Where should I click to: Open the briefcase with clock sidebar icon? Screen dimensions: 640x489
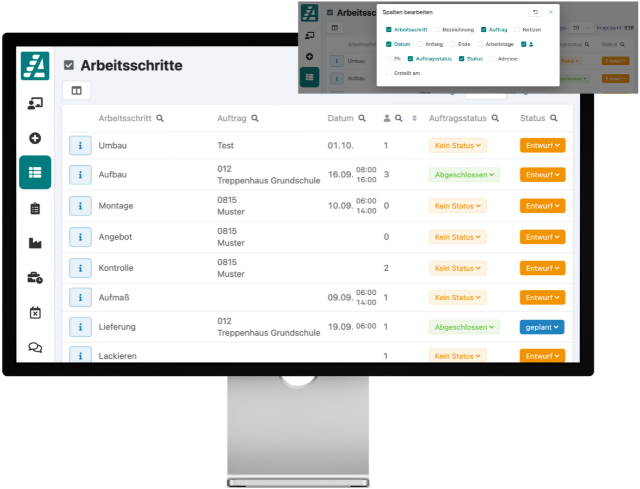[x=35, y=278]
